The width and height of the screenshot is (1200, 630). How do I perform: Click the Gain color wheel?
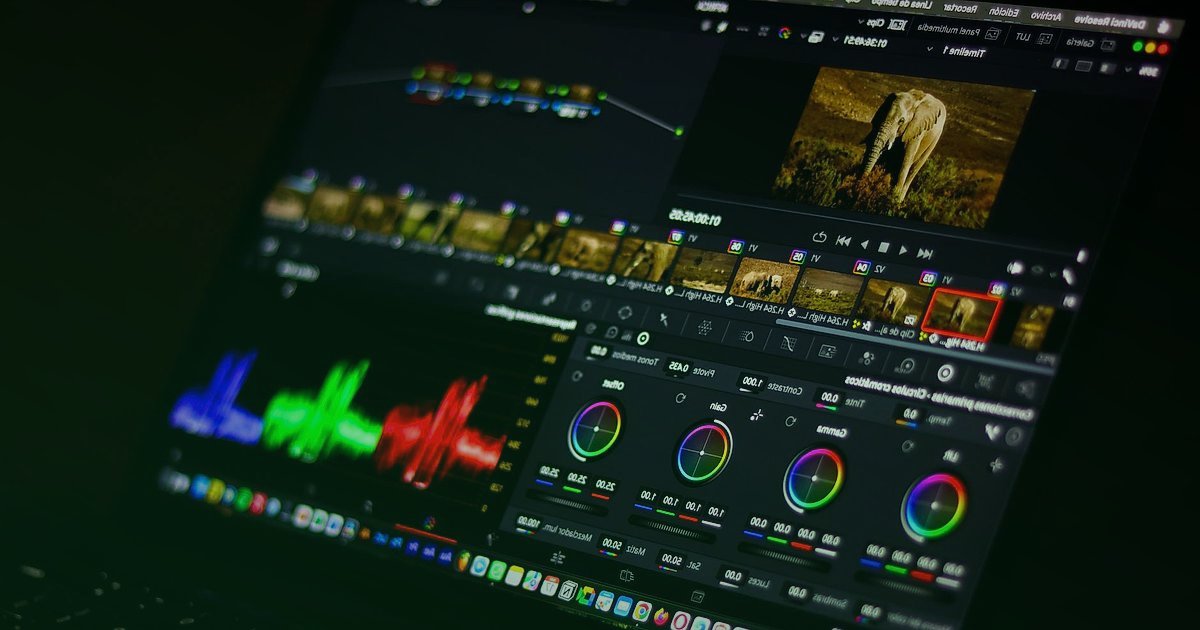tap(703, 453)
